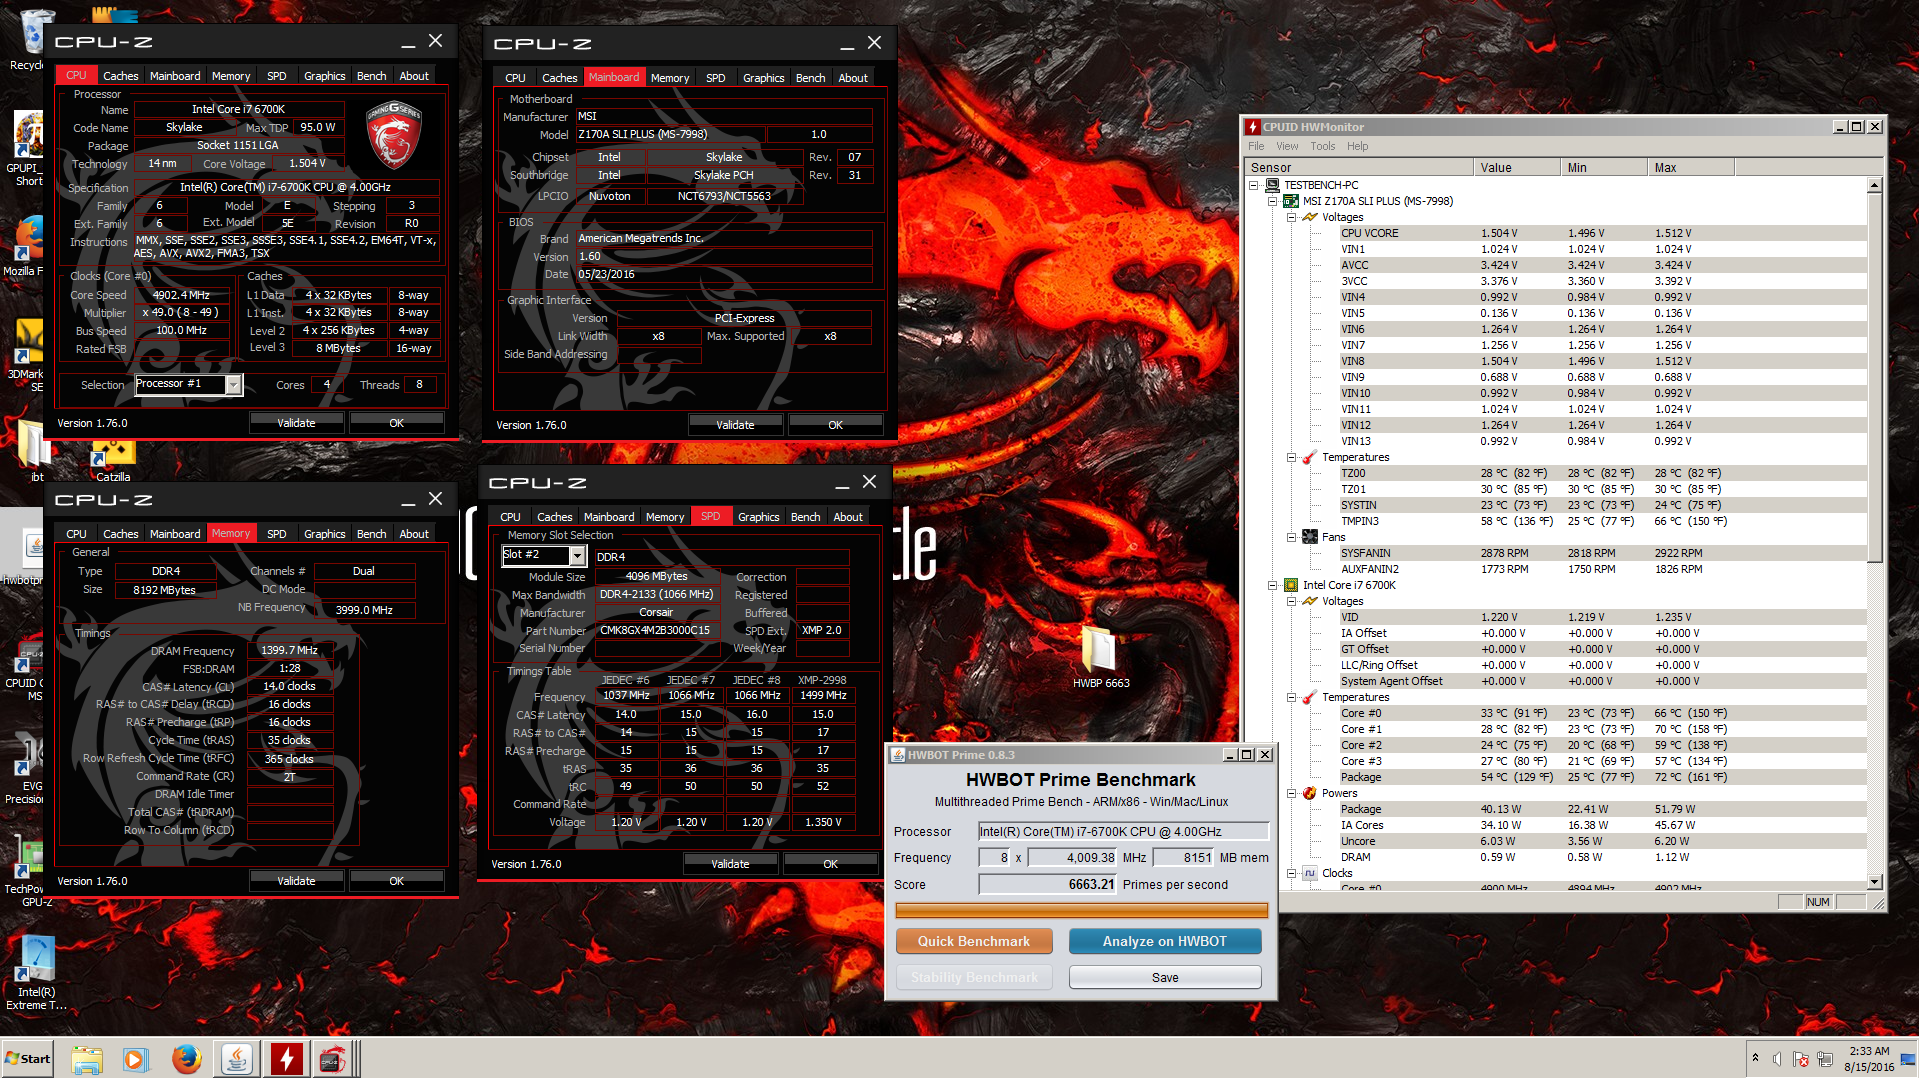
Task: Open the GPUPI shortcut desktop icon
Action: click(28, 148)
